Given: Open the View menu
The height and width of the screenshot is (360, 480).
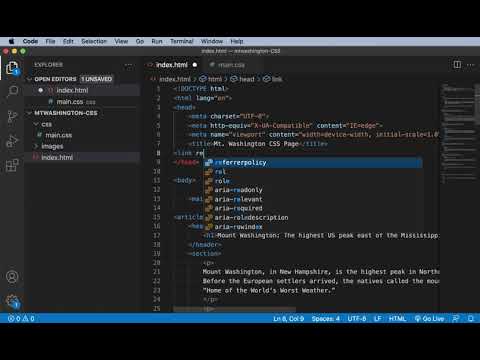Looking at the screenshot, I should click(121, 41).
